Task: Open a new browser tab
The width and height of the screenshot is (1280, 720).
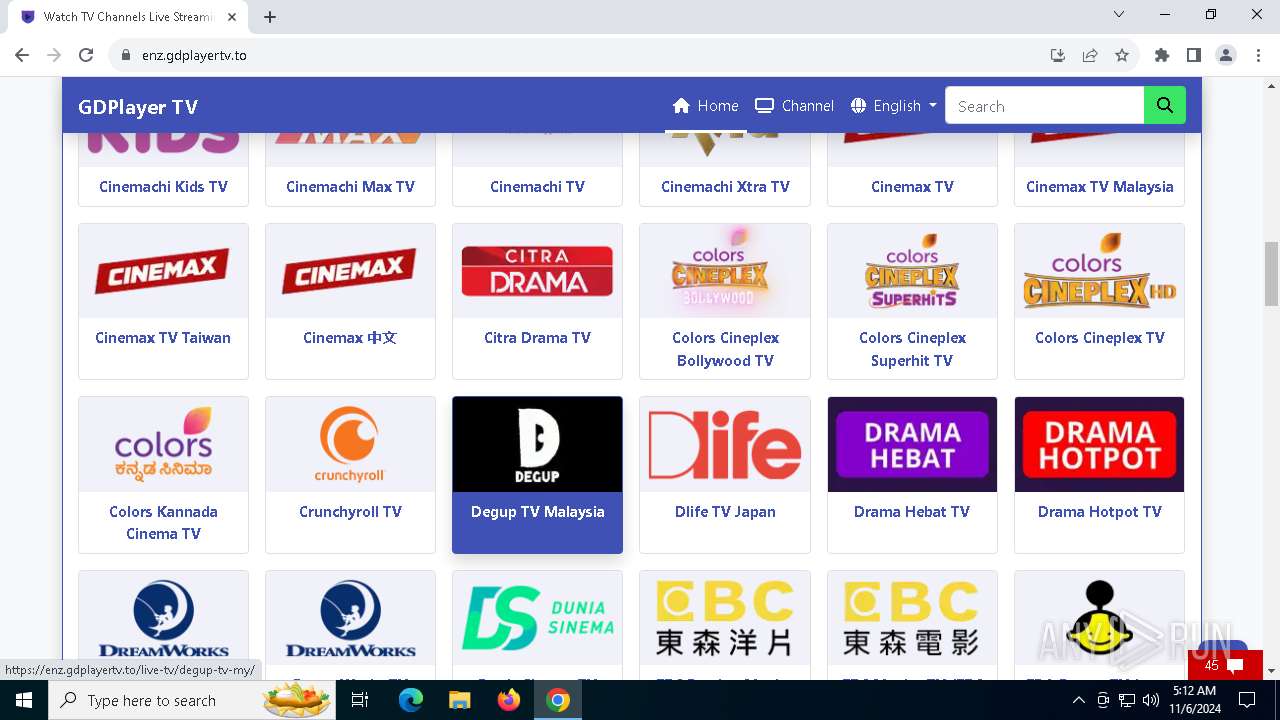Action: pos(270,16)
